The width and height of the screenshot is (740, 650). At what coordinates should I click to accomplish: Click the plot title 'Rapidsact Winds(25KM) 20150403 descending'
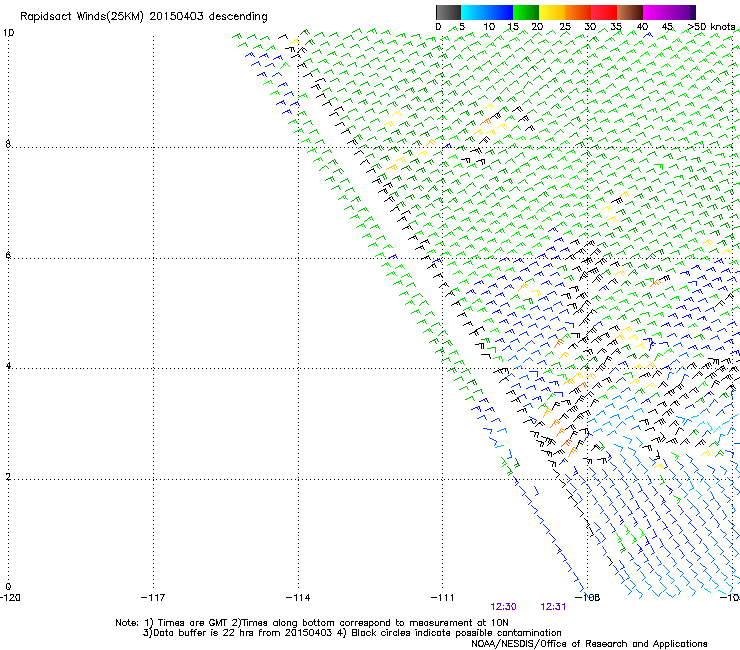pyautogui.click(x=143, y=17)
